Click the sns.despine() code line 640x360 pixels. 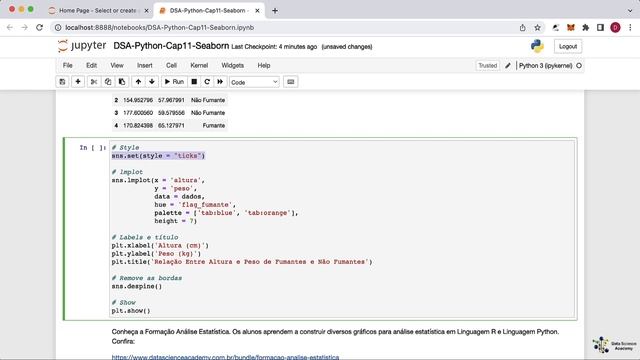137,286
